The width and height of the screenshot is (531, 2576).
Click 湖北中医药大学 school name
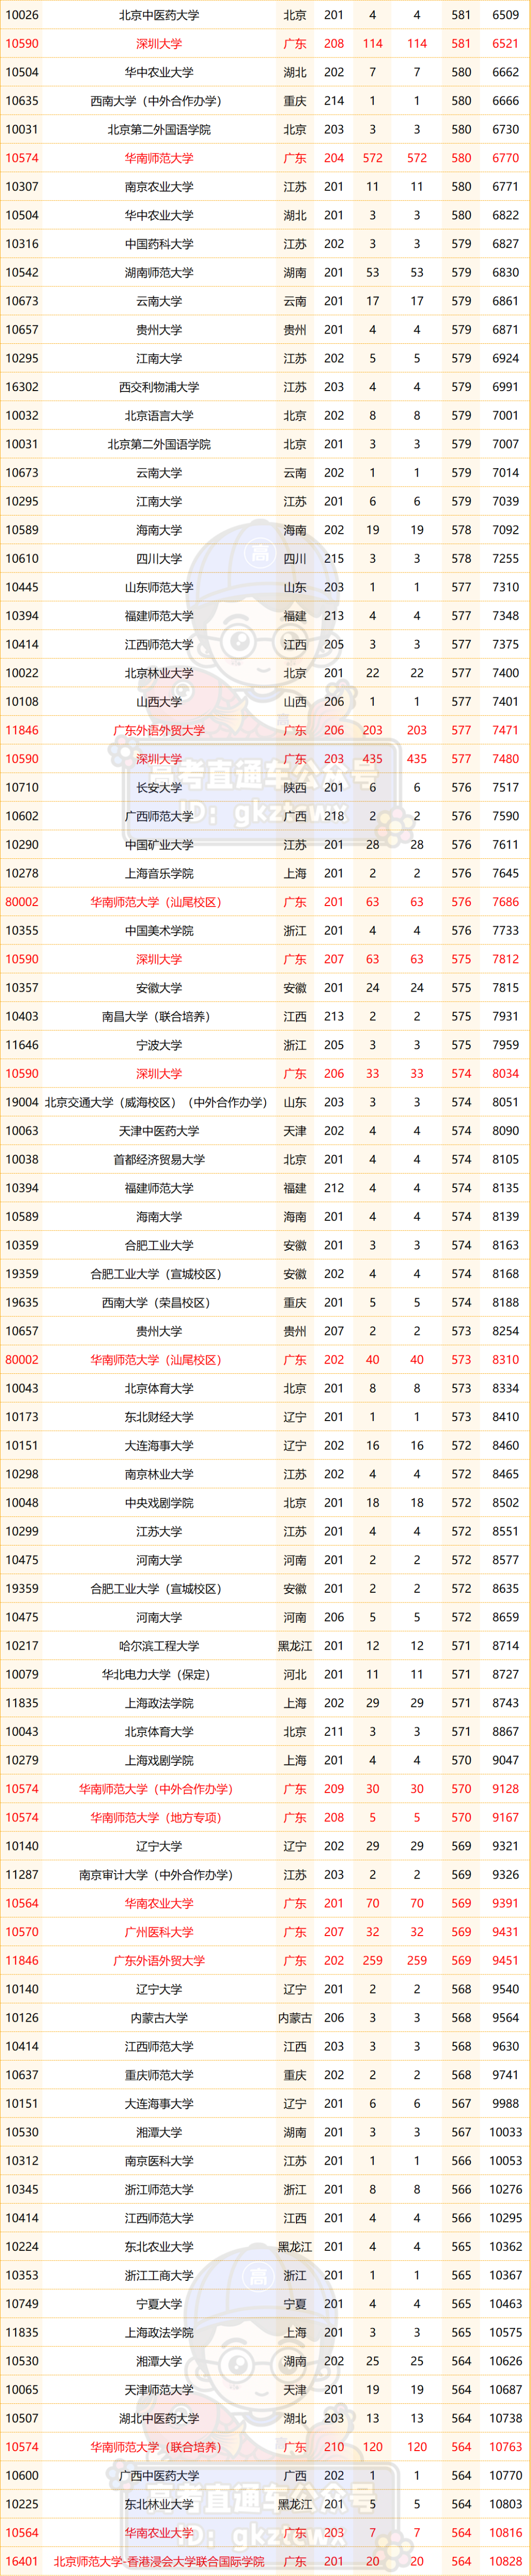[x=159, y=2419]
